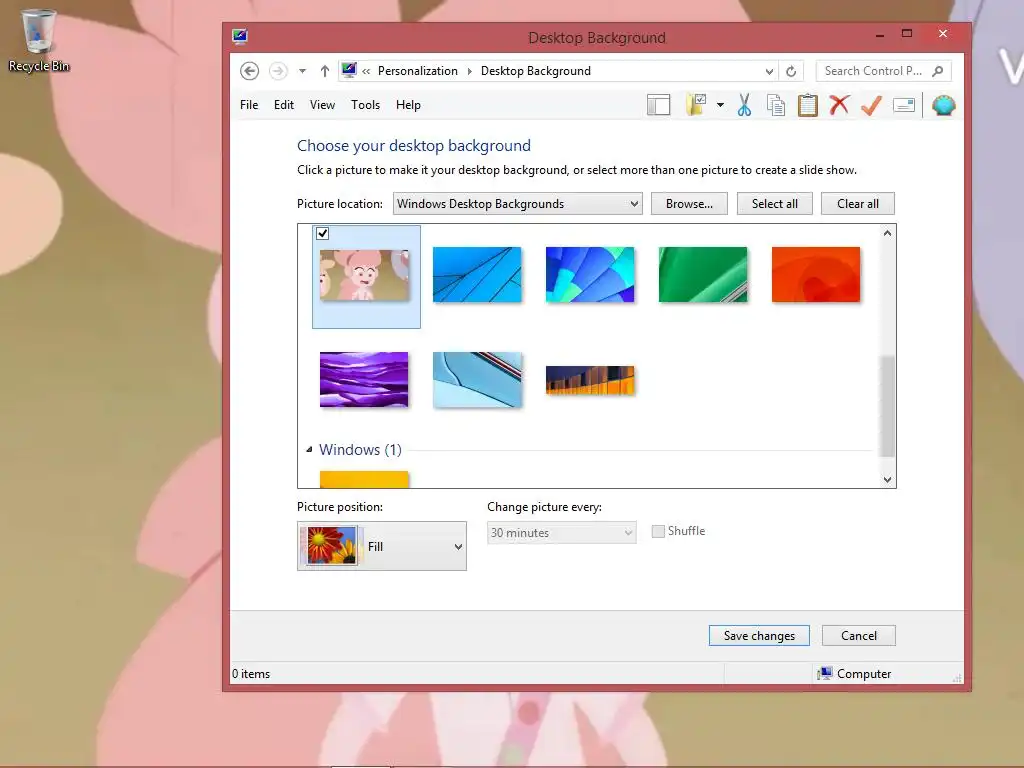
Task: Click the globe shell icon in toolbar
Action: [x=943, y=104]
